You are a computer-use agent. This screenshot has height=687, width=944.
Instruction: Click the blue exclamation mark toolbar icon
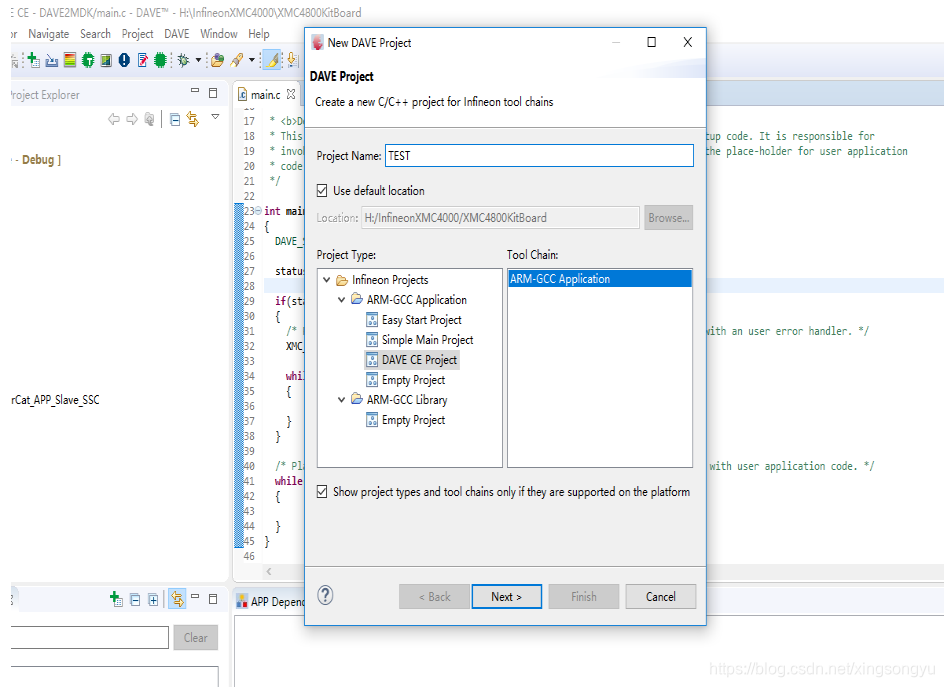(x=124, y=60)
